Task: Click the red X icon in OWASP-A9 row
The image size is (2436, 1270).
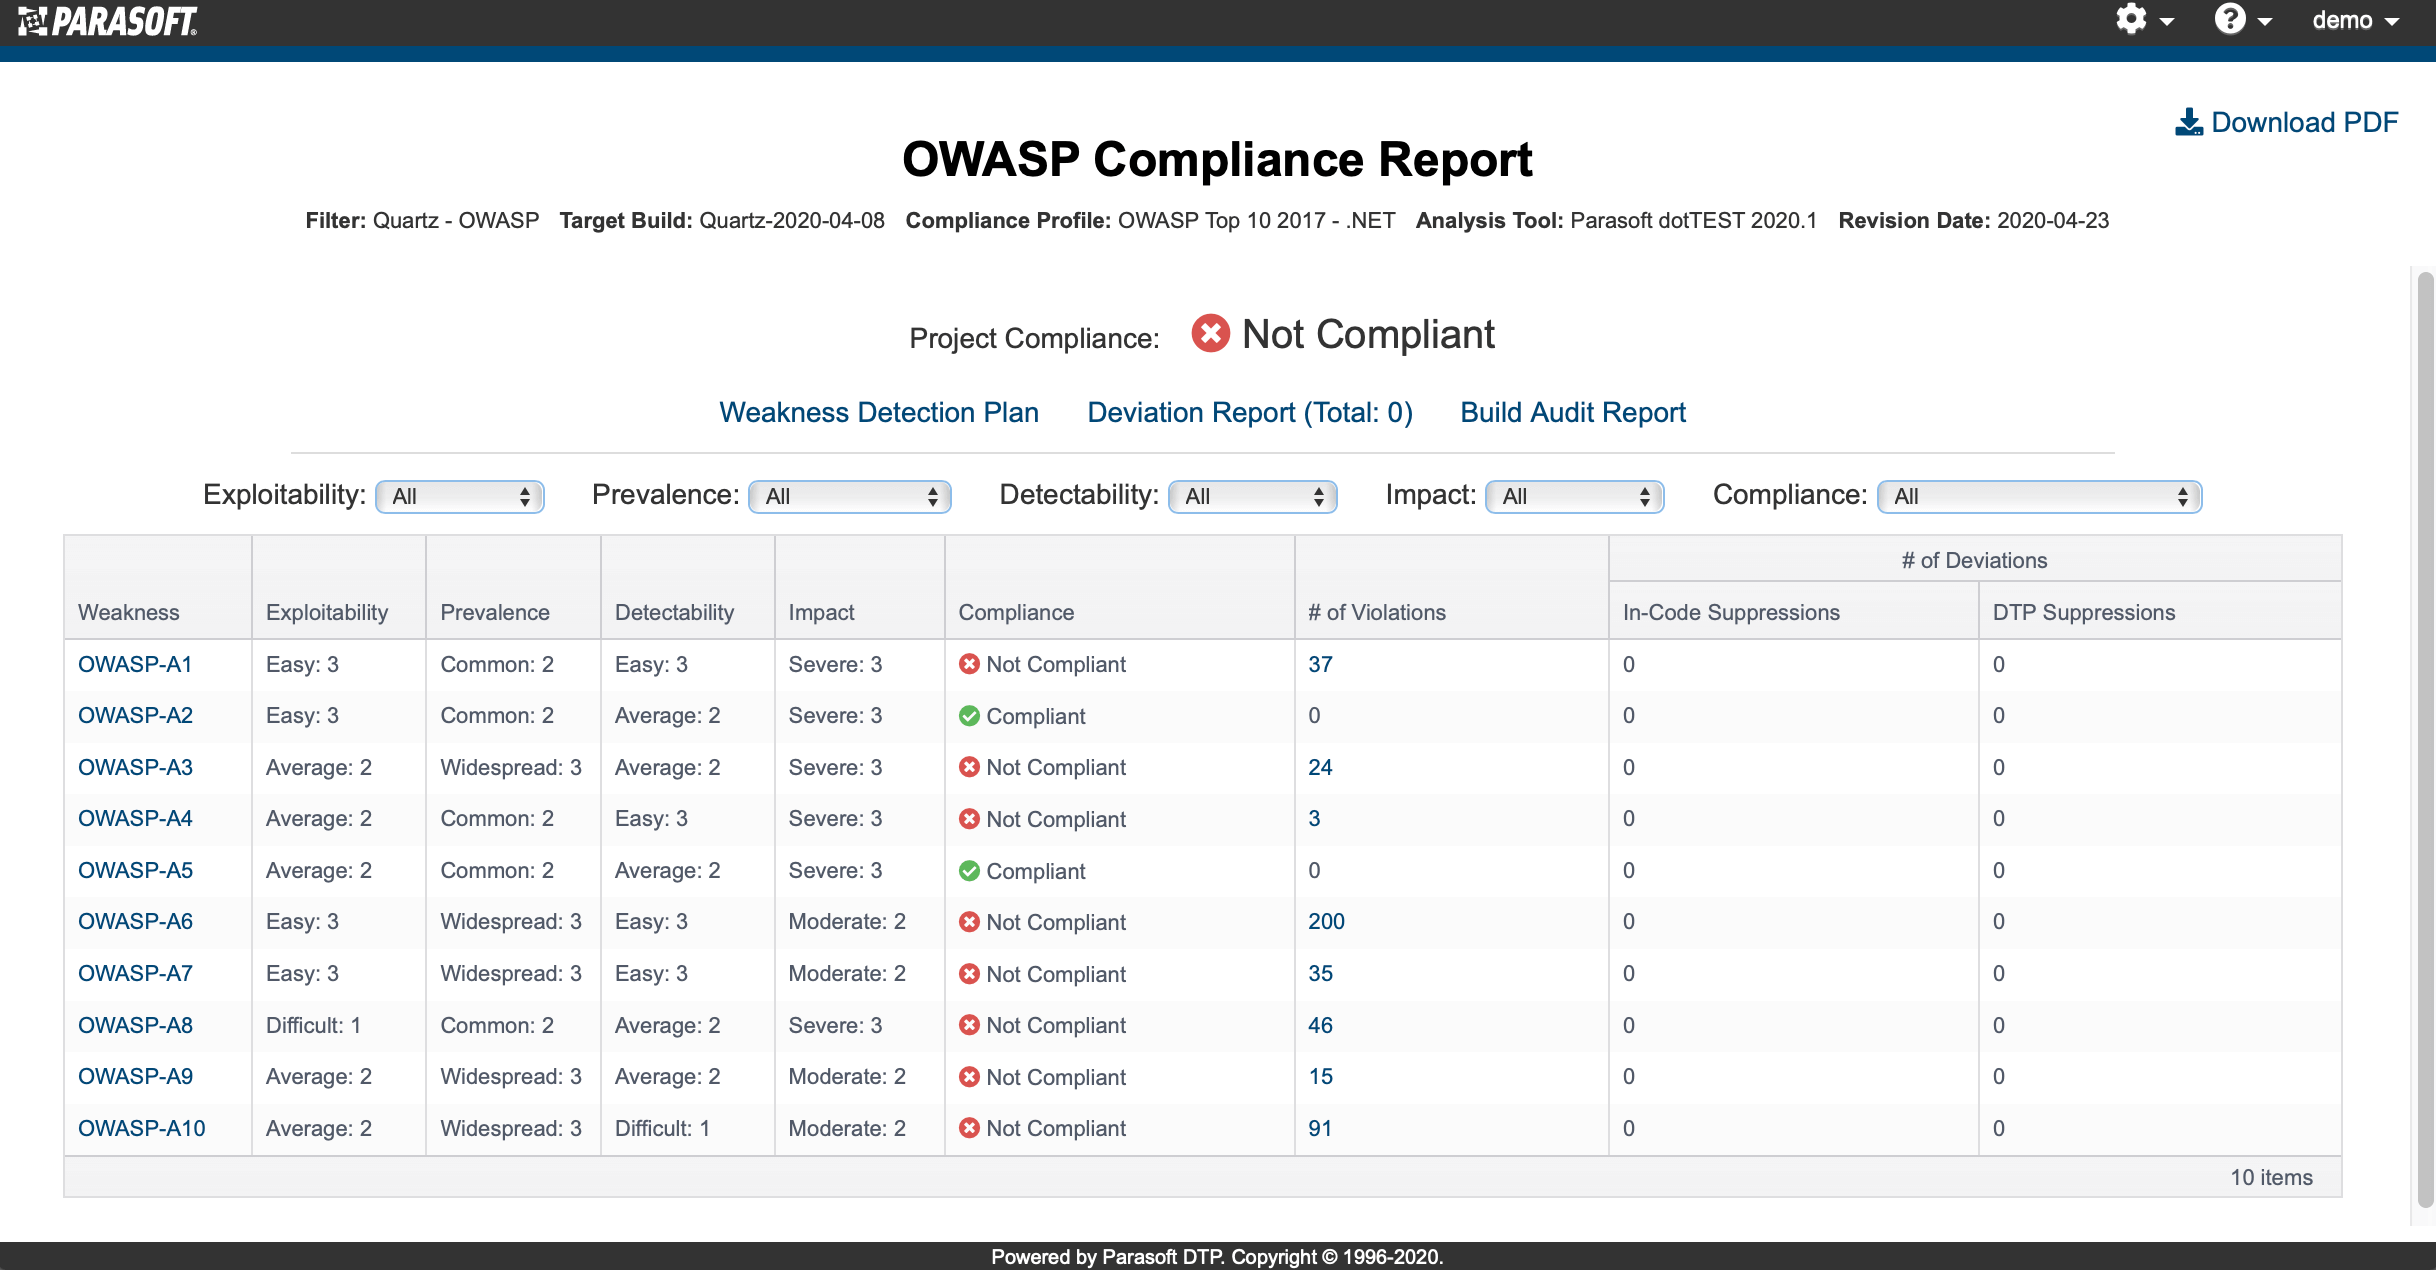Action: 969,1077
